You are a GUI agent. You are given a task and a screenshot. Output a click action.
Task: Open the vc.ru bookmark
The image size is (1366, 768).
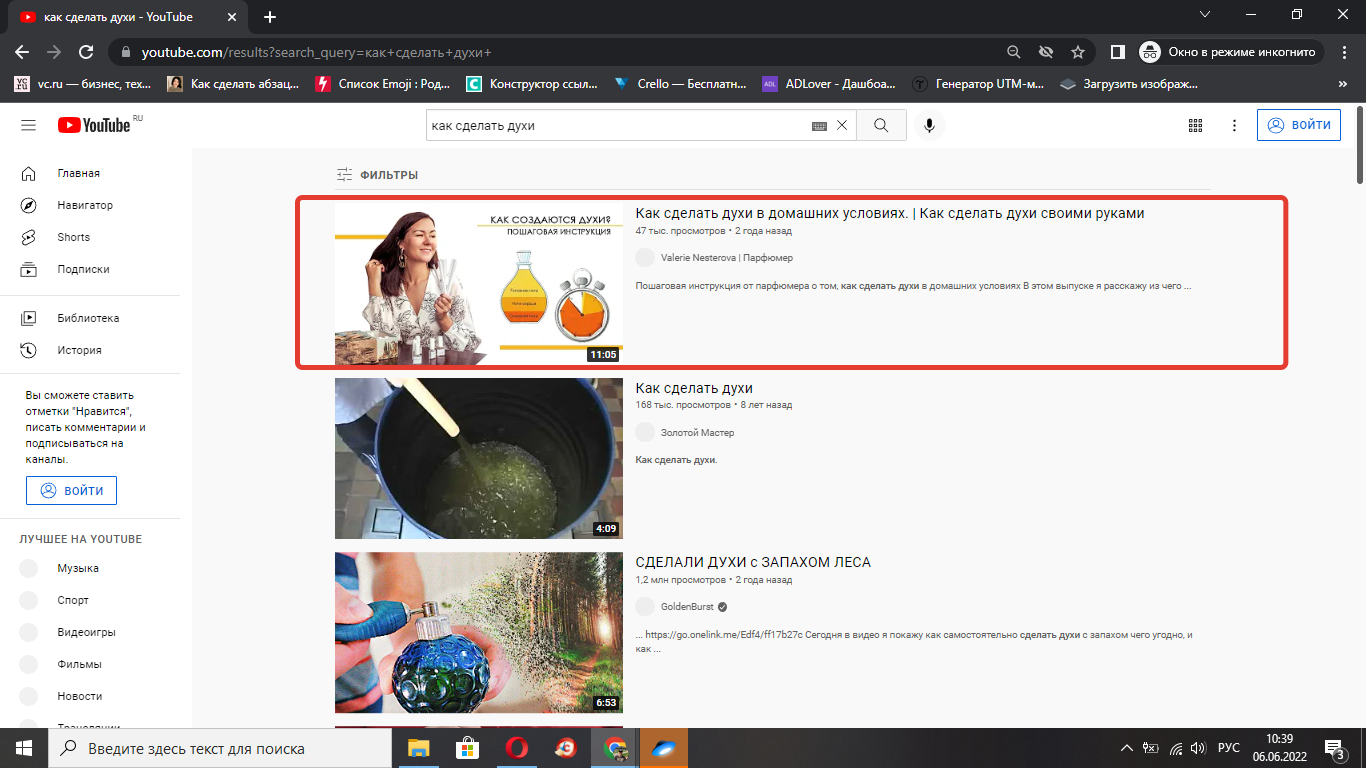[83, 84]
